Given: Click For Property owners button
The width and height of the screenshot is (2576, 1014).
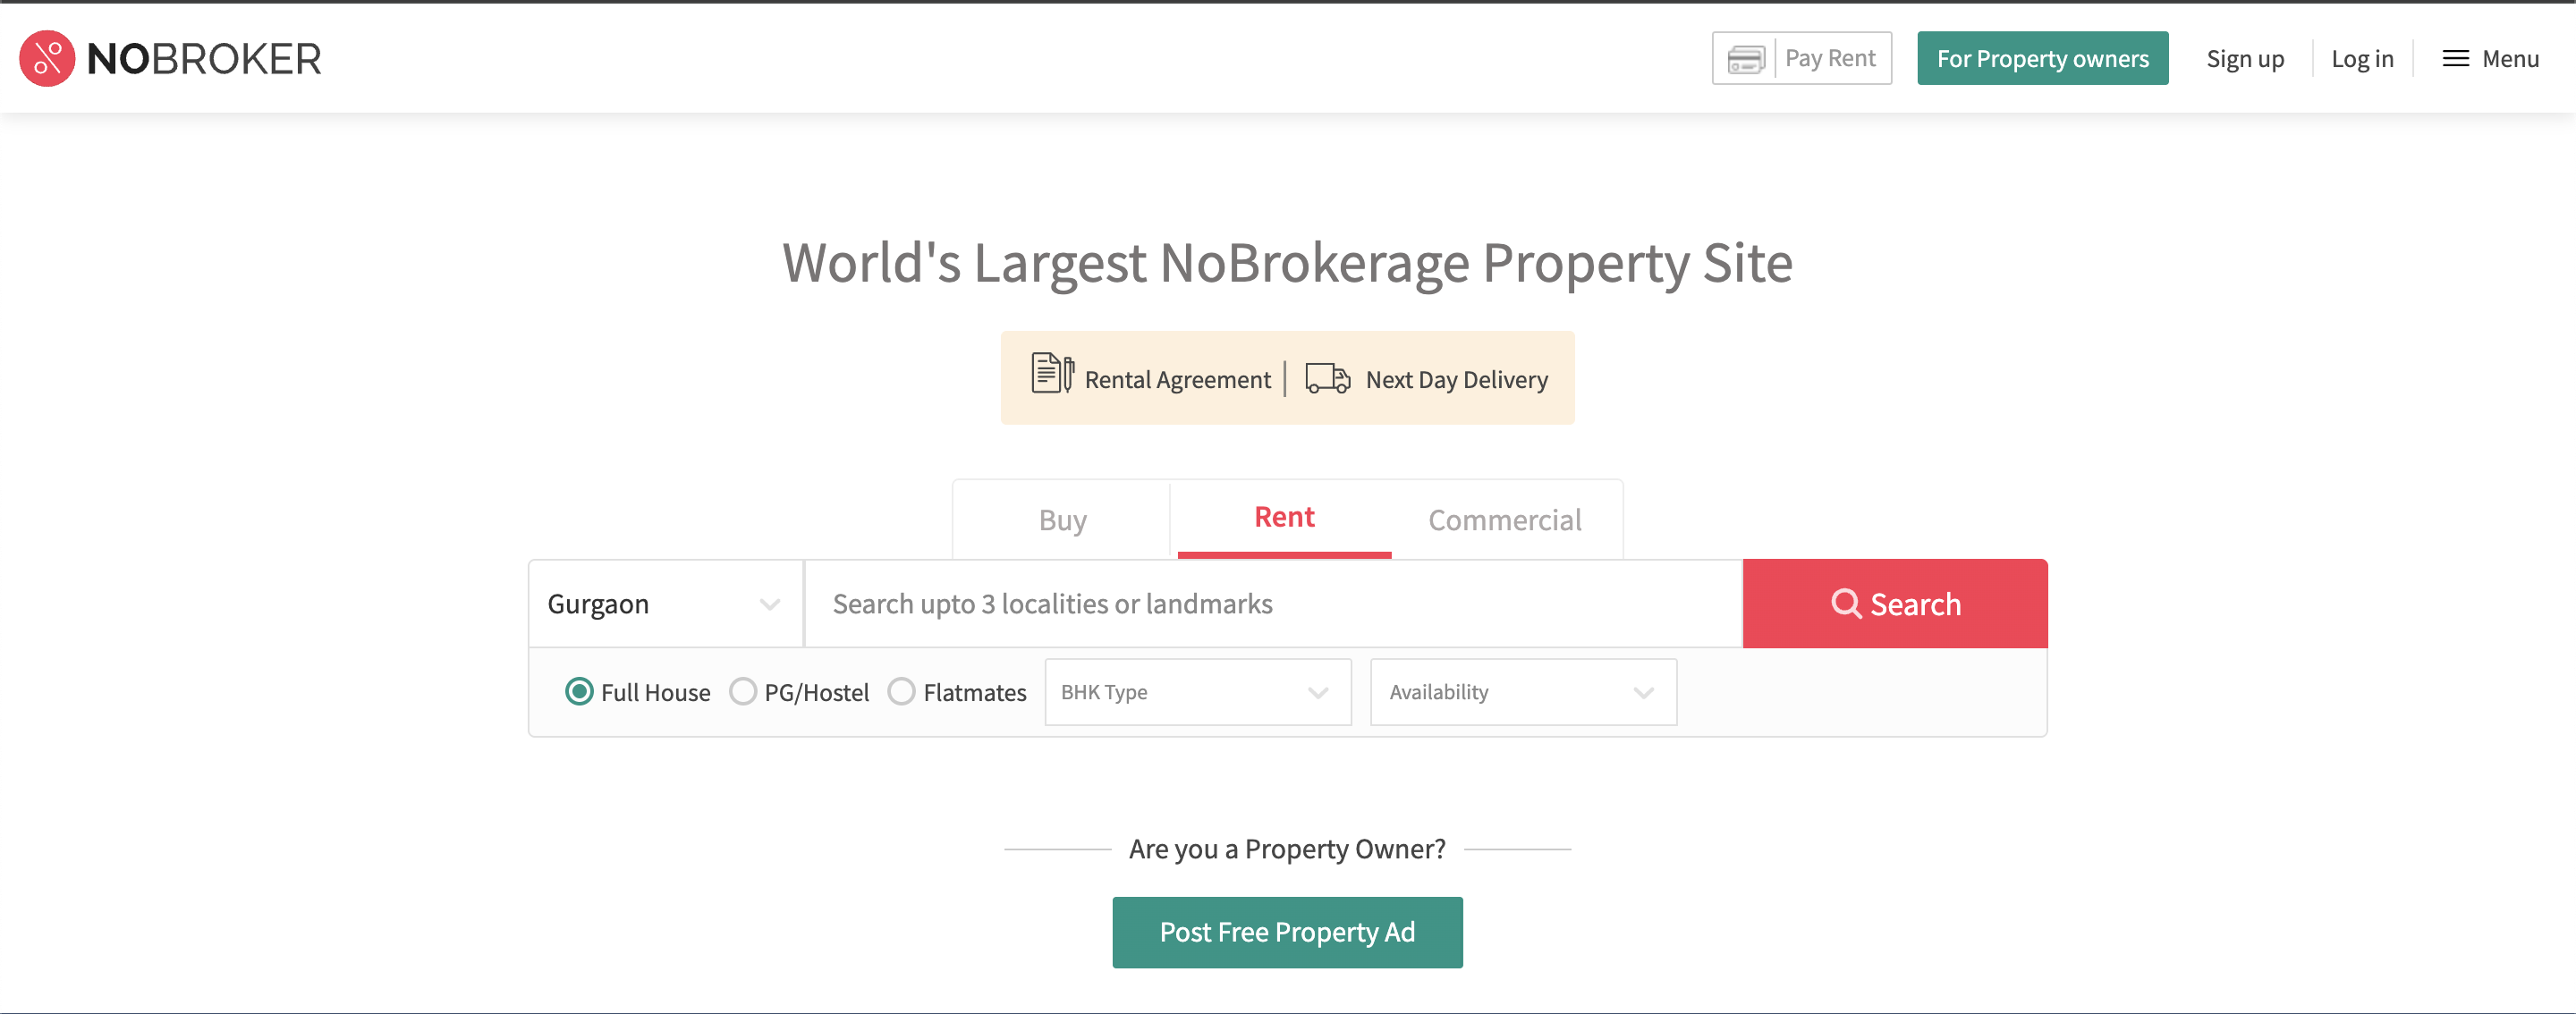Looking at the screenshot, I should pos(2043,58).
